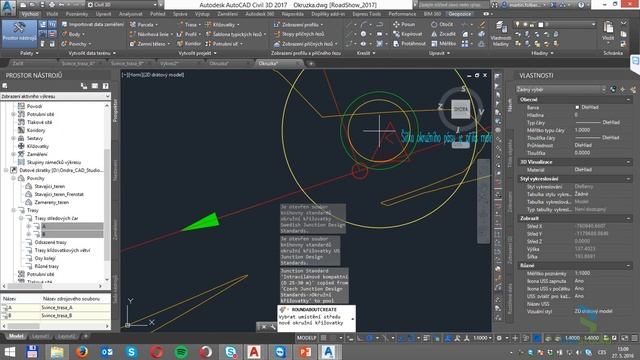
Task: Select the Posun move tool
Action: (404, 24)
